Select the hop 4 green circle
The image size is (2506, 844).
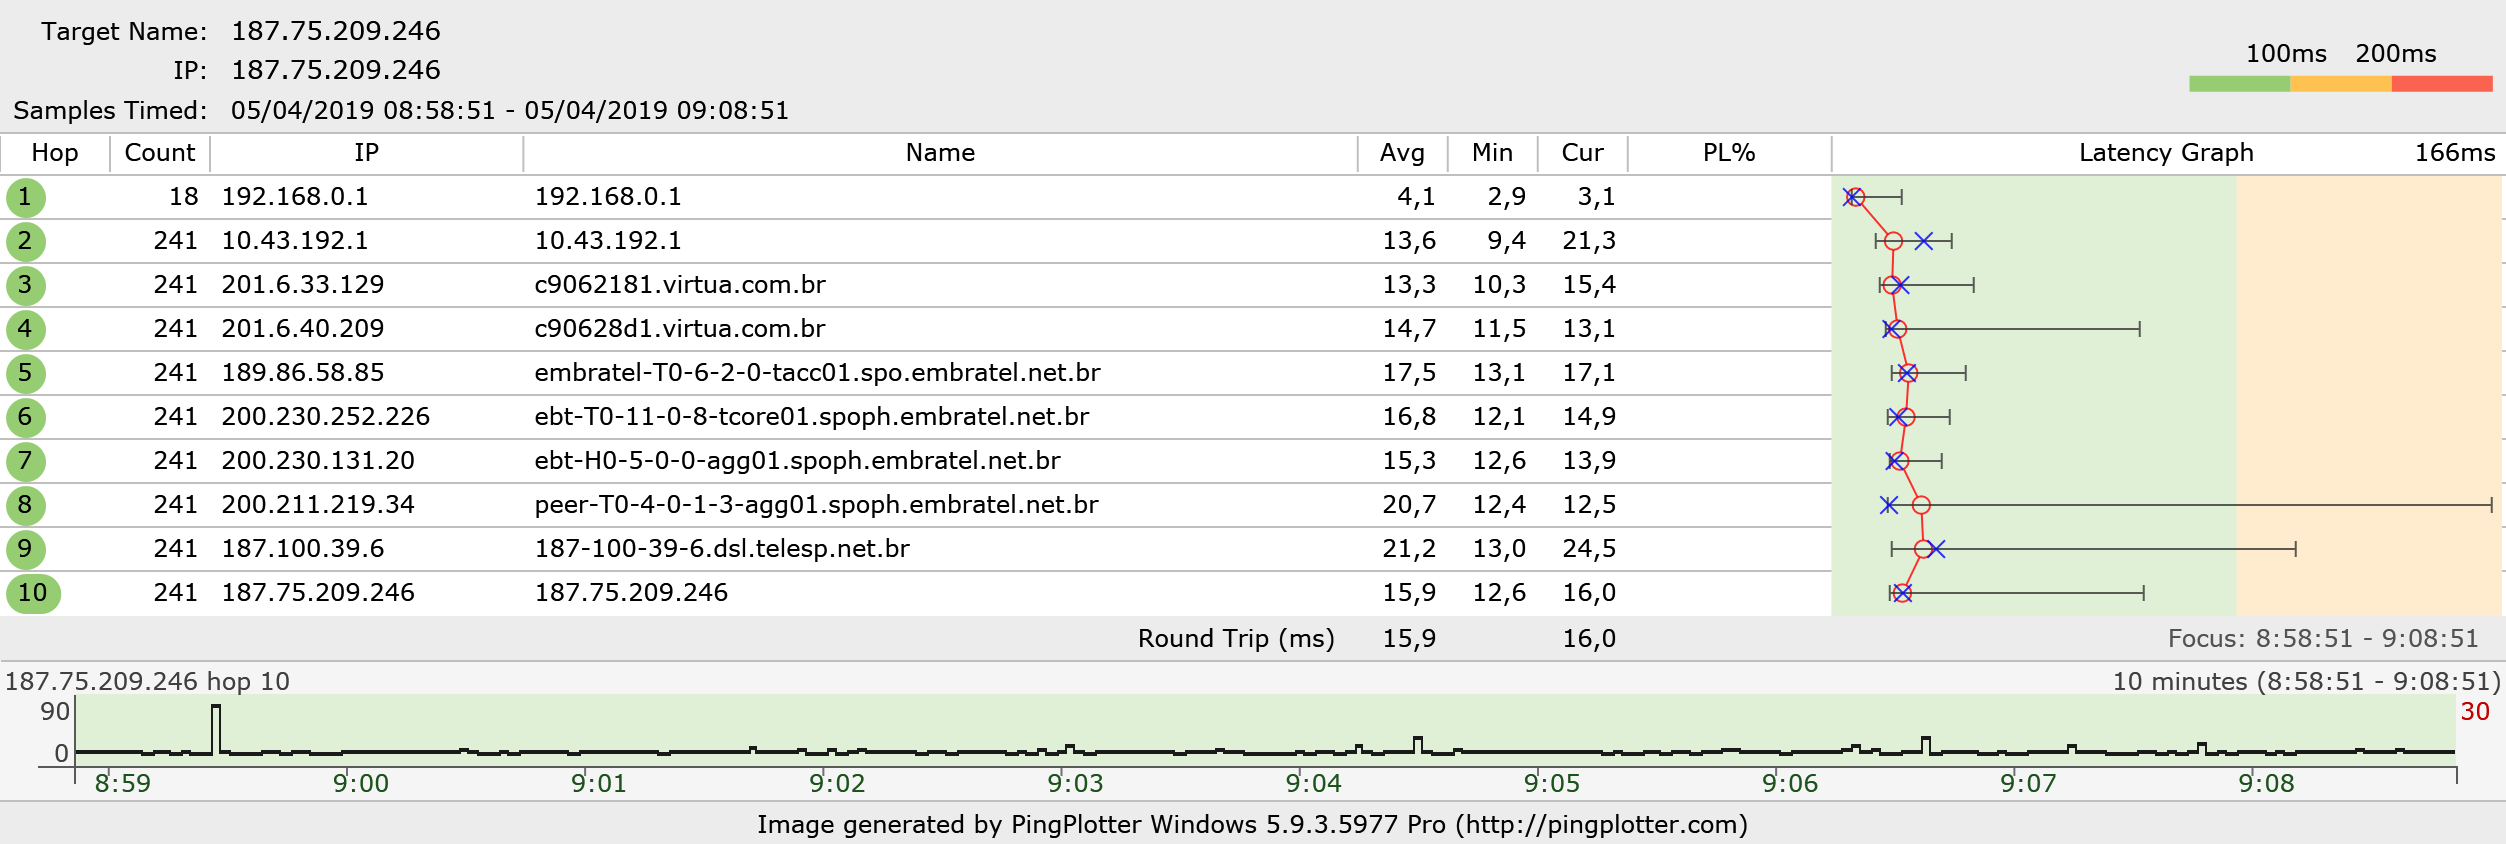coord(25,329)
